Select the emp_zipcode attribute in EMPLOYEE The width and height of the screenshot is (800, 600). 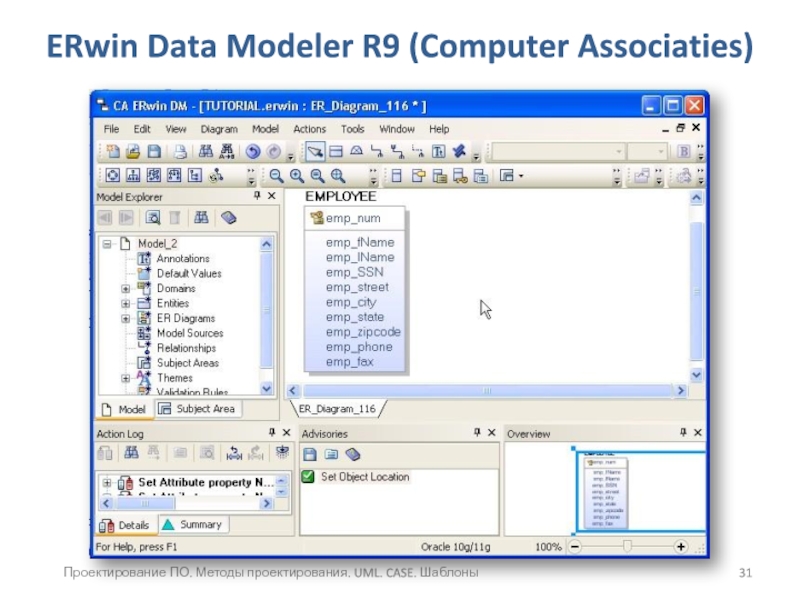363,332
